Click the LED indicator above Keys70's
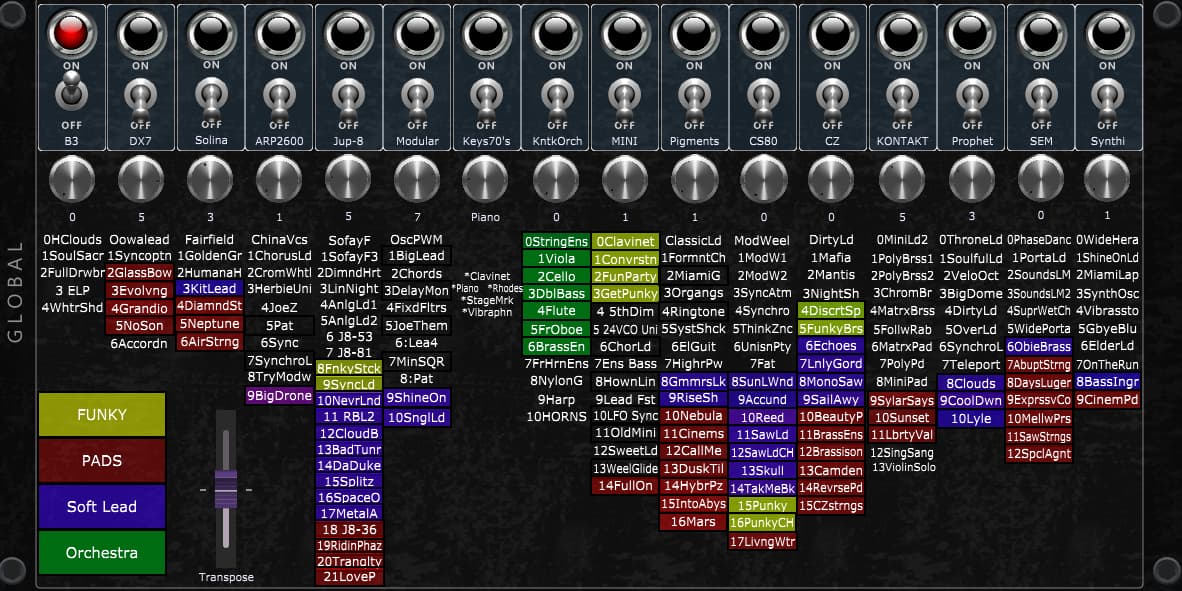Viewport: 1182px width, 591px height. coord(486,32)
